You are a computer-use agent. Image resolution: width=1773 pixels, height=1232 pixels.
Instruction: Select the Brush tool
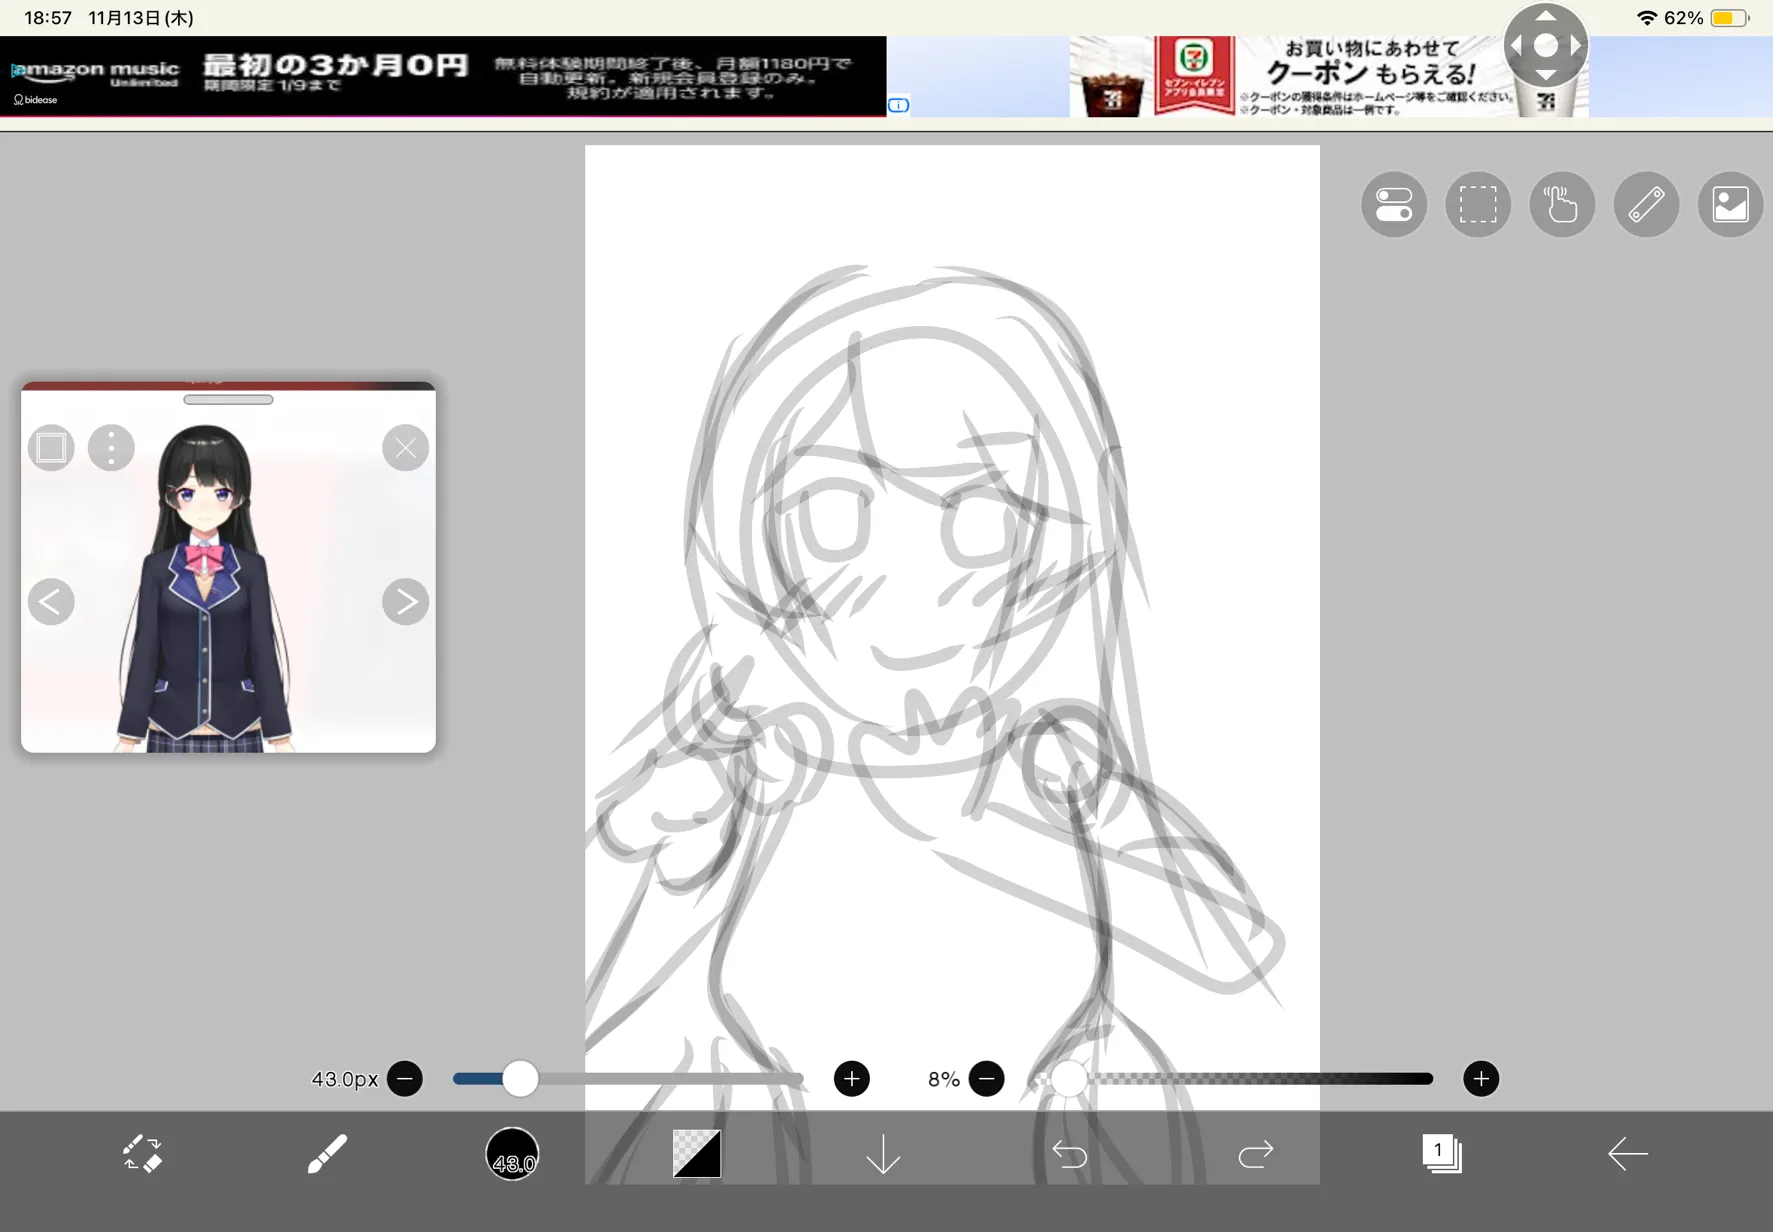click(x=327, y=1154)
